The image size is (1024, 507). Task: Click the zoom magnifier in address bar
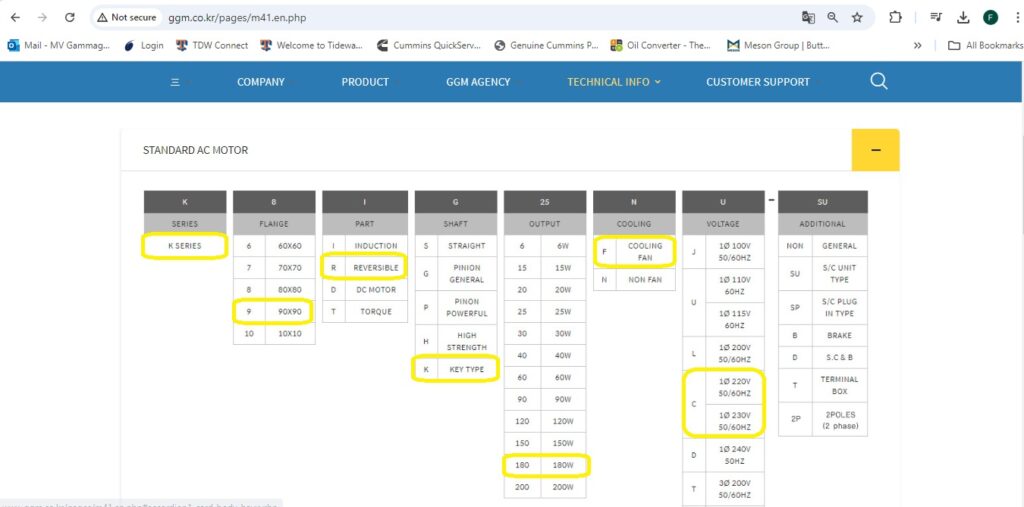pyautogui.click(x=833, y=17)
